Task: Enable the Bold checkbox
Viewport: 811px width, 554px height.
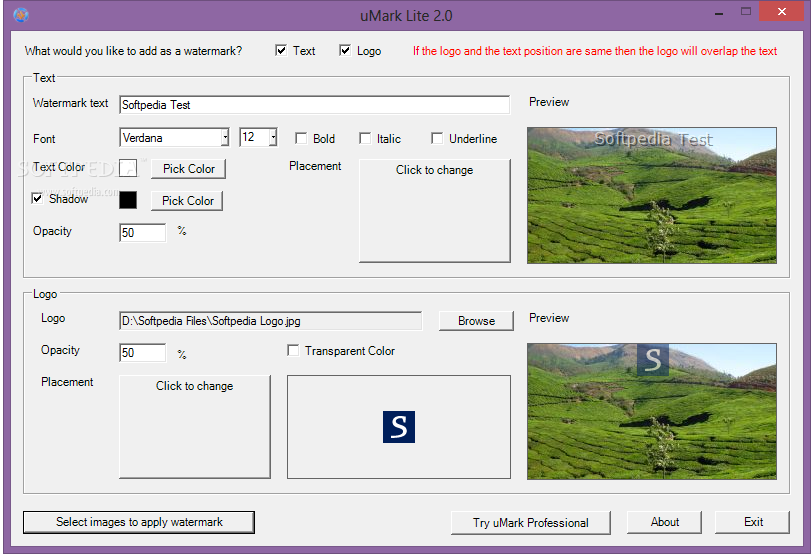Action: point(301,138)
